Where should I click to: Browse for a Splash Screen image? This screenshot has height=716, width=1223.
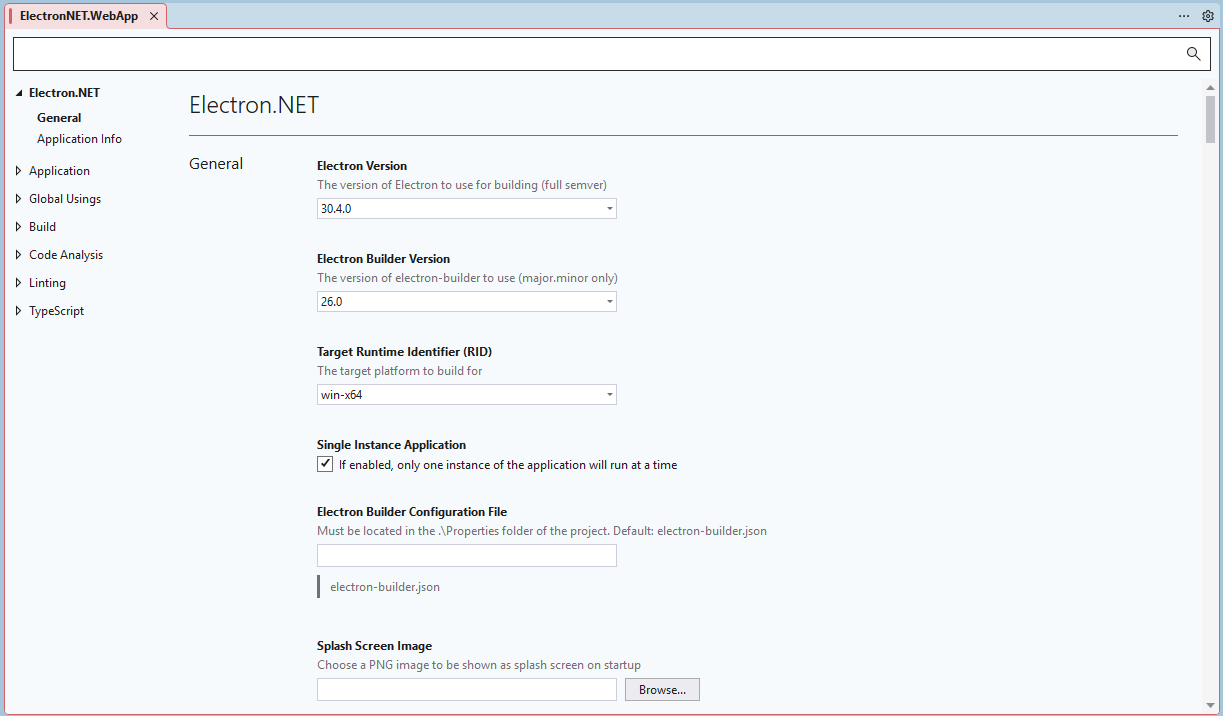(662, 689)
